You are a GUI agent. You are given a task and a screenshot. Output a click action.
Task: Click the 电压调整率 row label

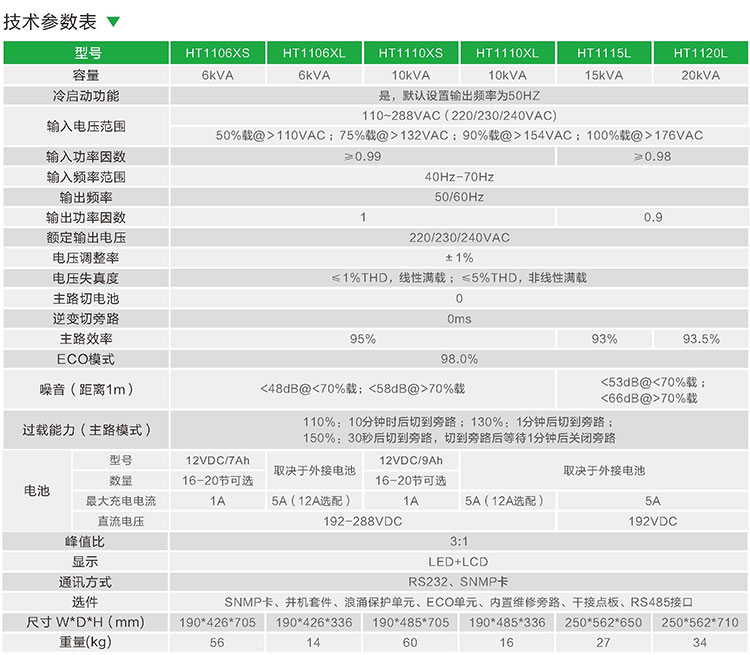[86, 258]
